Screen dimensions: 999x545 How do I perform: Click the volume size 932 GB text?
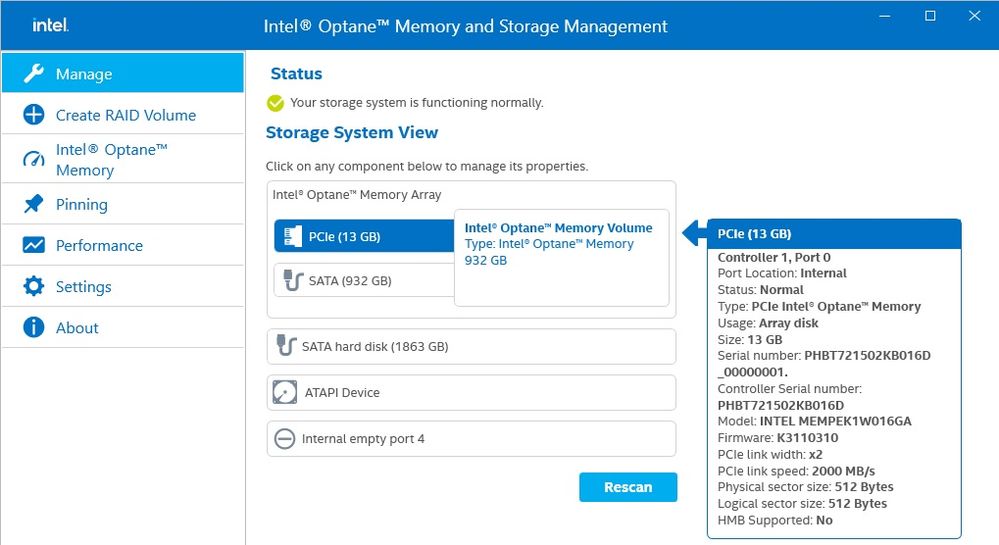(x=485, y=260)
